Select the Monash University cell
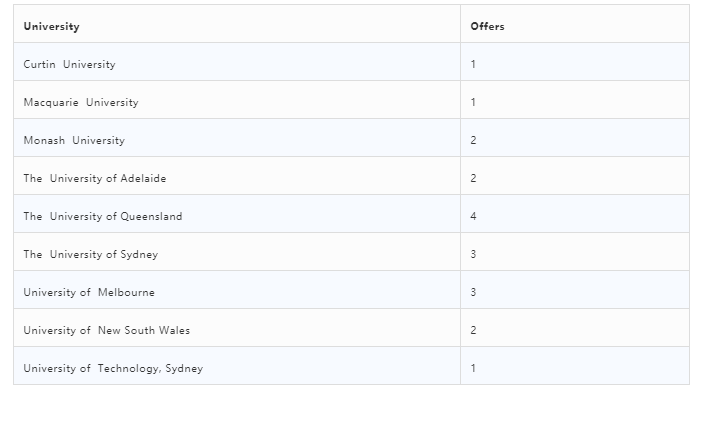Image resolution: width=703 pixels, height=422 pixels. point(237,138)
